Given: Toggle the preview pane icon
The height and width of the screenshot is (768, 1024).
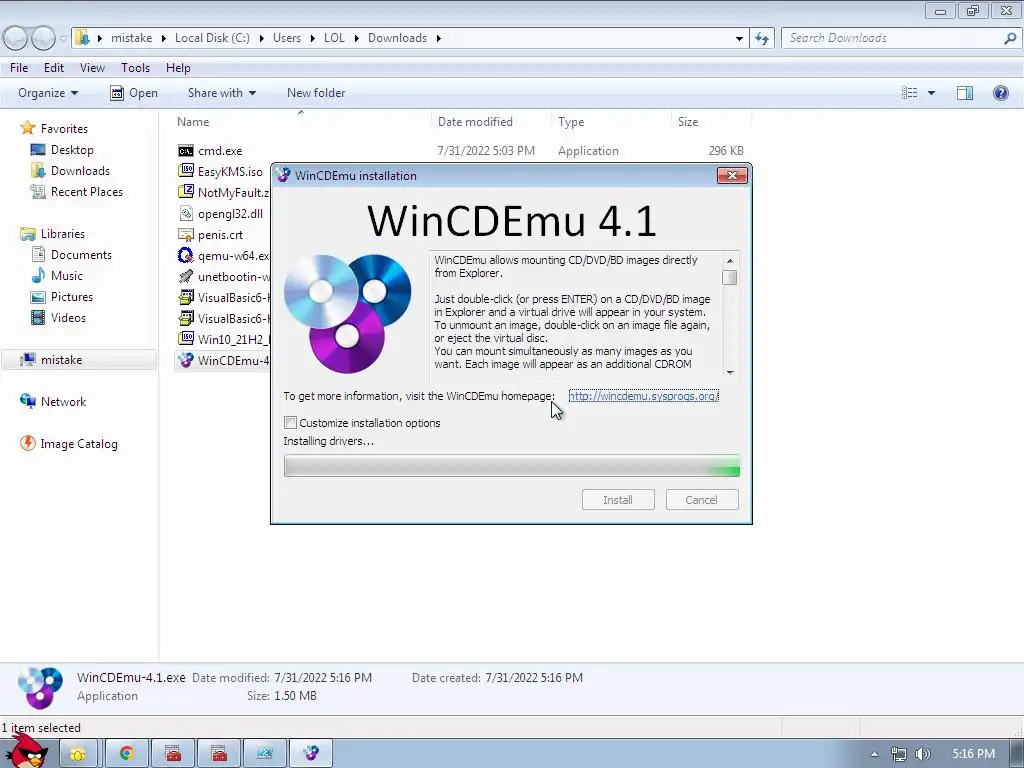Looking at the screenshot, I should click(x=965, y=93).
